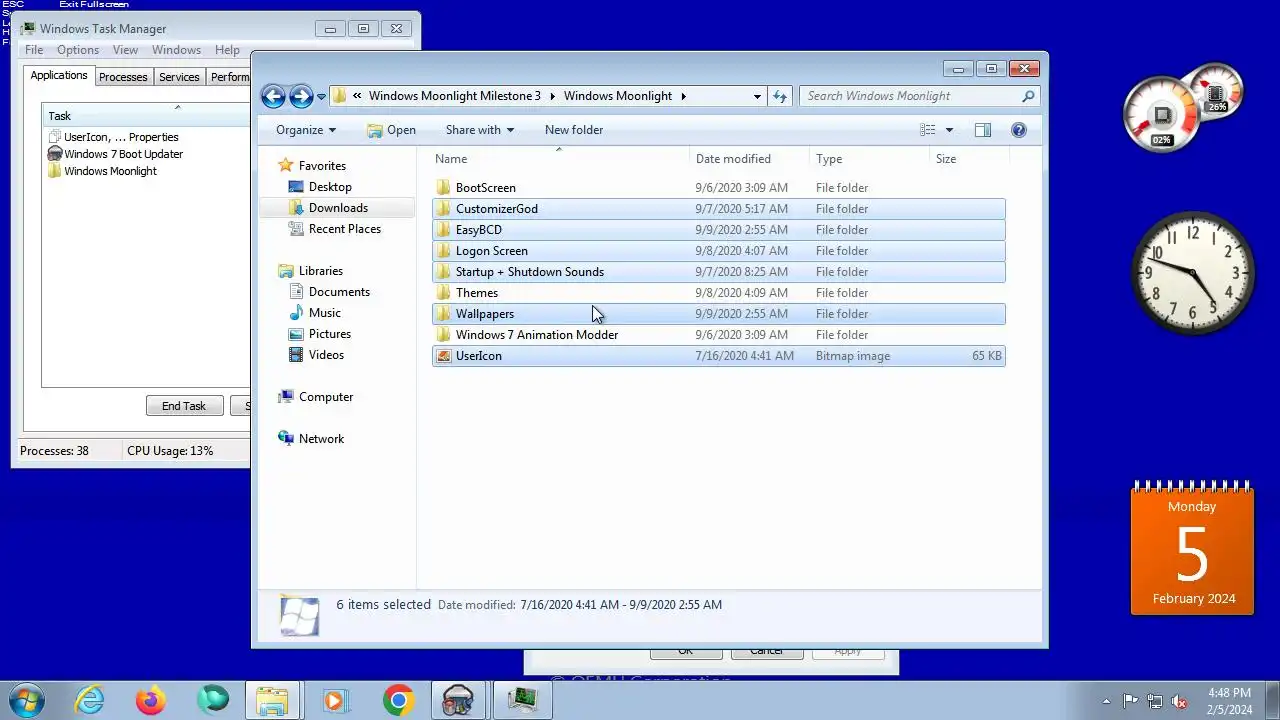The height and width of the screenshot is (720, 1280).
Task: Click the calendar gadget showing Monday 5
Action: coord(1192,548)
